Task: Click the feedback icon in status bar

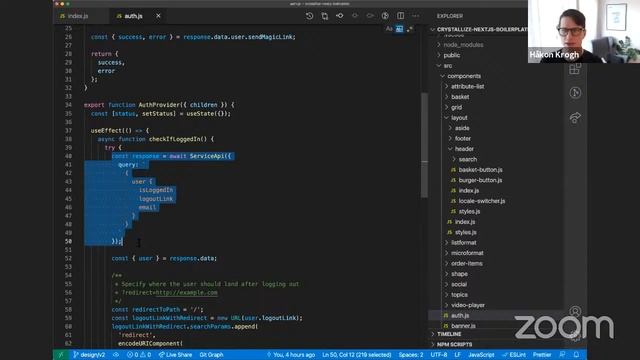Action: click(x=562, y=355)
